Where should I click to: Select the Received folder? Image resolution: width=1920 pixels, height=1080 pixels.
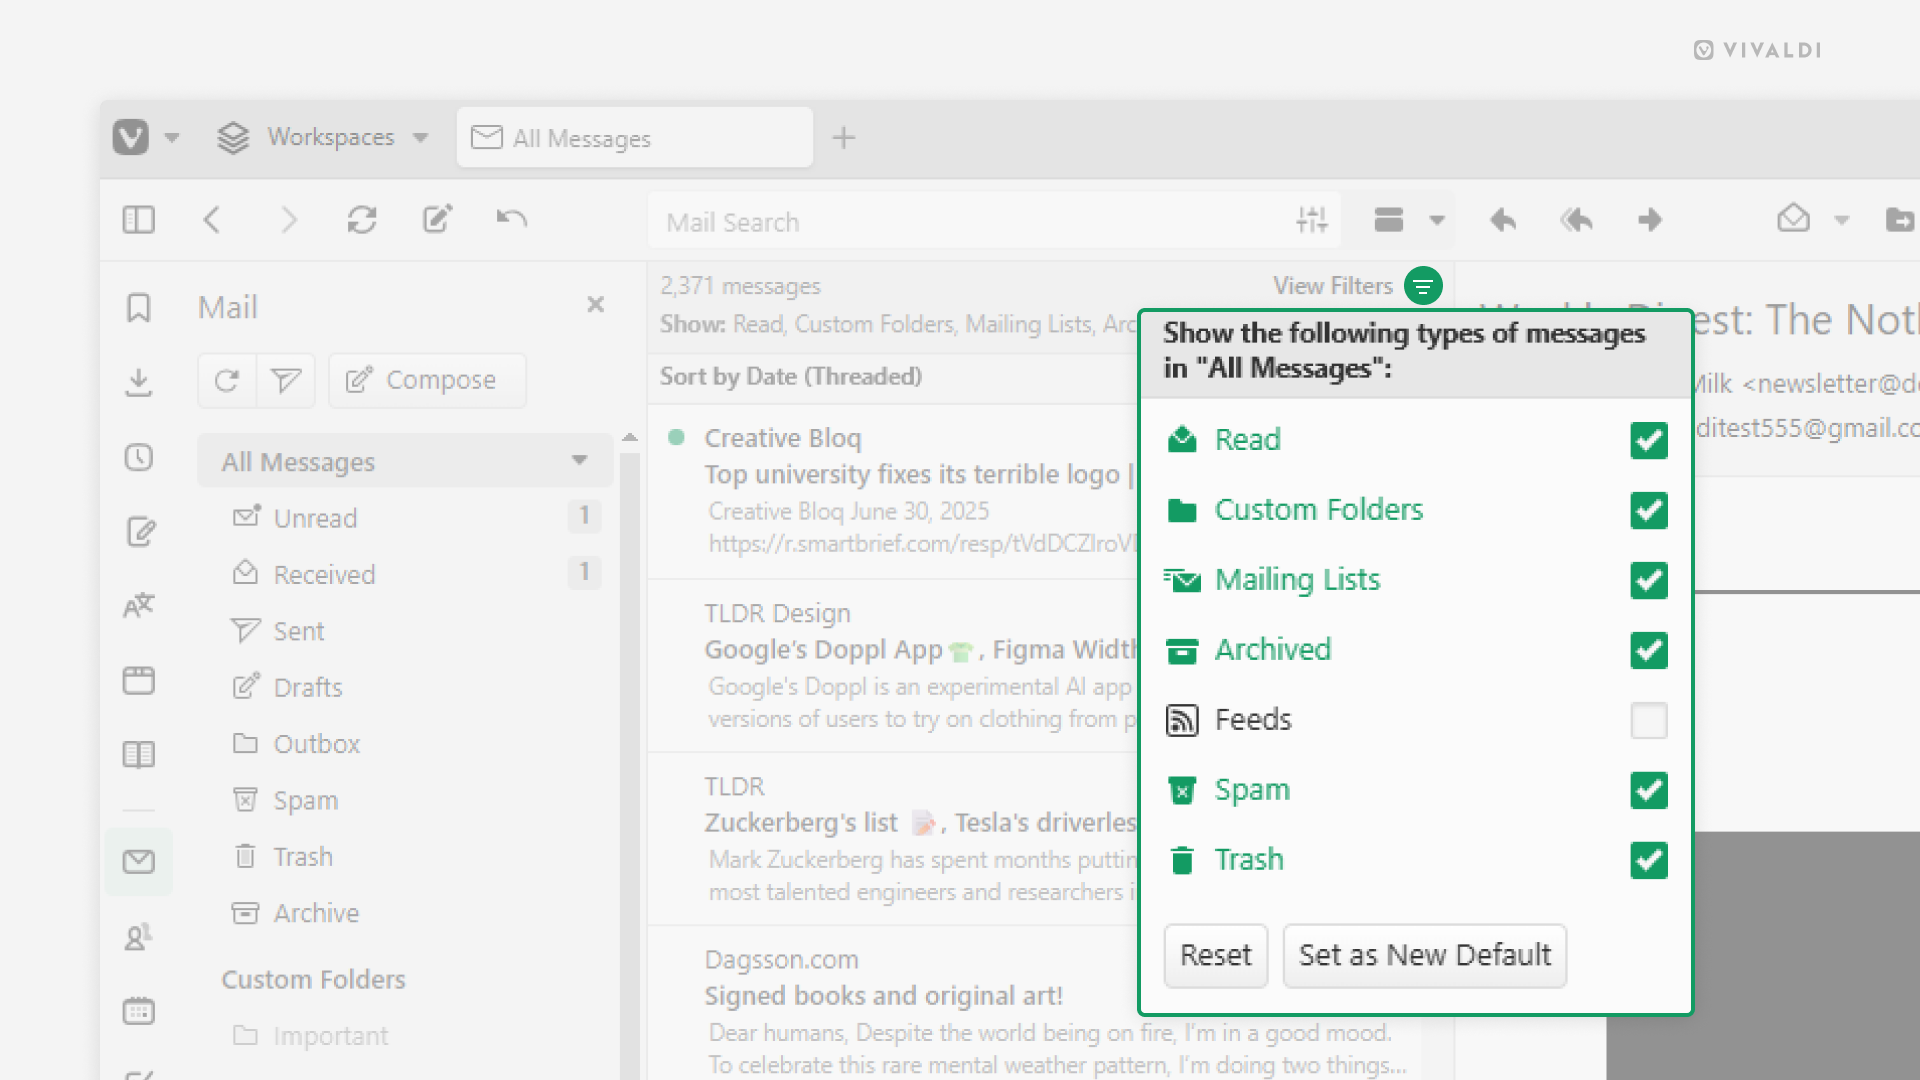tap(405, 574)
